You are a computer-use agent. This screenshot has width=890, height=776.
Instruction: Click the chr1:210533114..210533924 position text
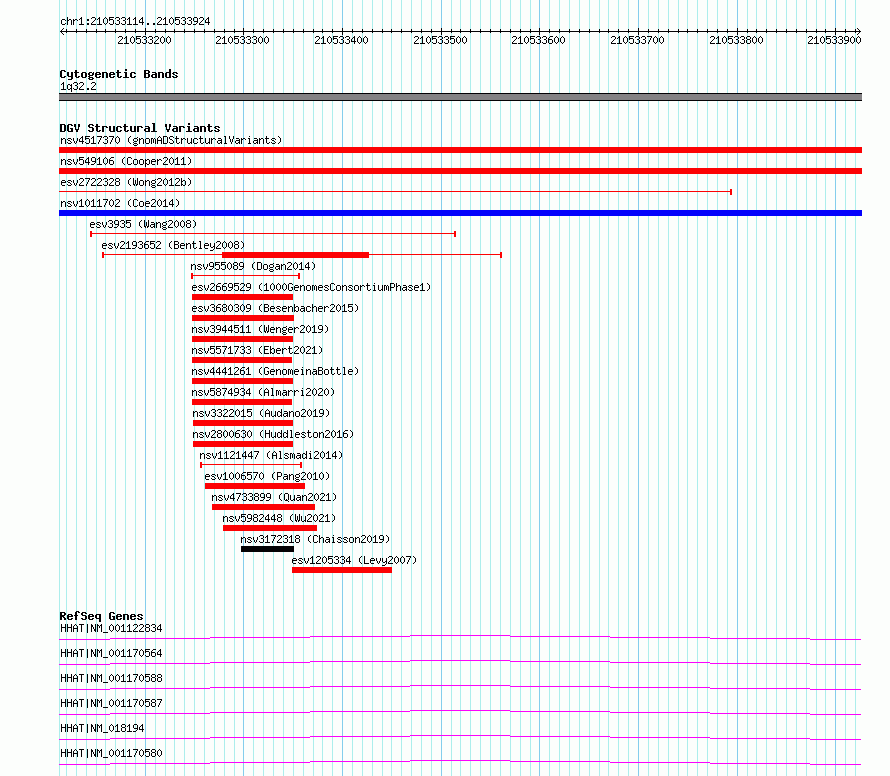(x=135, y=21)
